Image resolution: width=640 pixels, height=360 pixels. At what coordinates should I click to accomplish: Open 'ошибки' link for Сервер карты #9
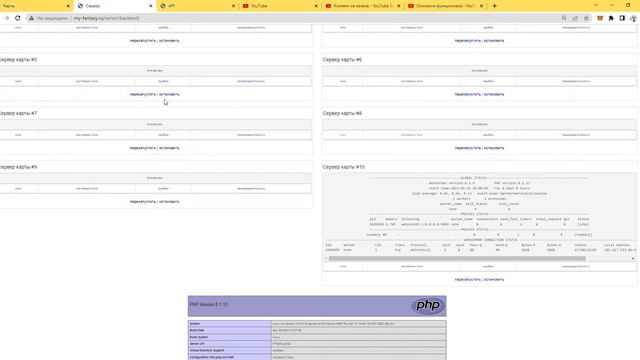click(163, 189)
